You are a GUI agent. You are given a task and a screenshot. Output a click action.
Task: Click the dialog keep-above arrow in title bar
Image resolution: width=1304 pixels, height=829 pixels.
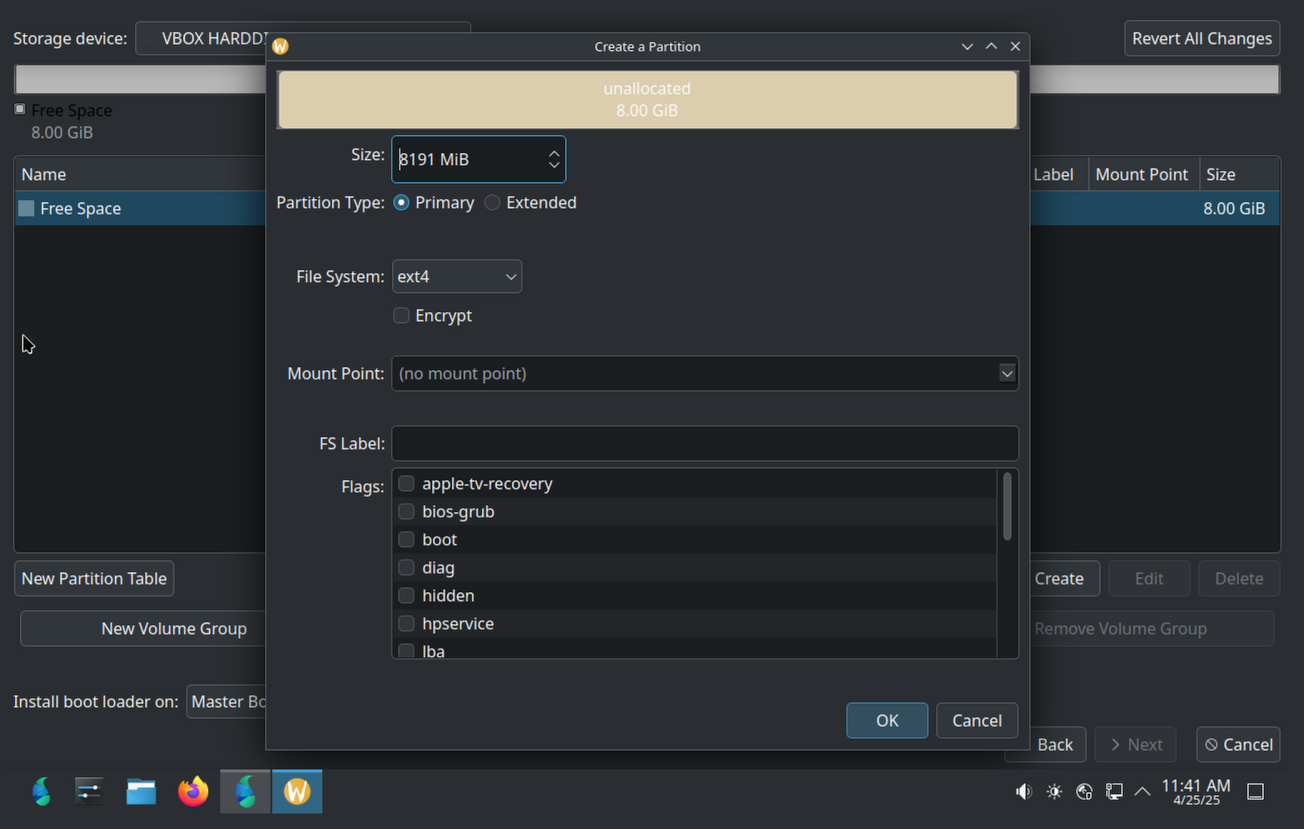coord(991,46)
